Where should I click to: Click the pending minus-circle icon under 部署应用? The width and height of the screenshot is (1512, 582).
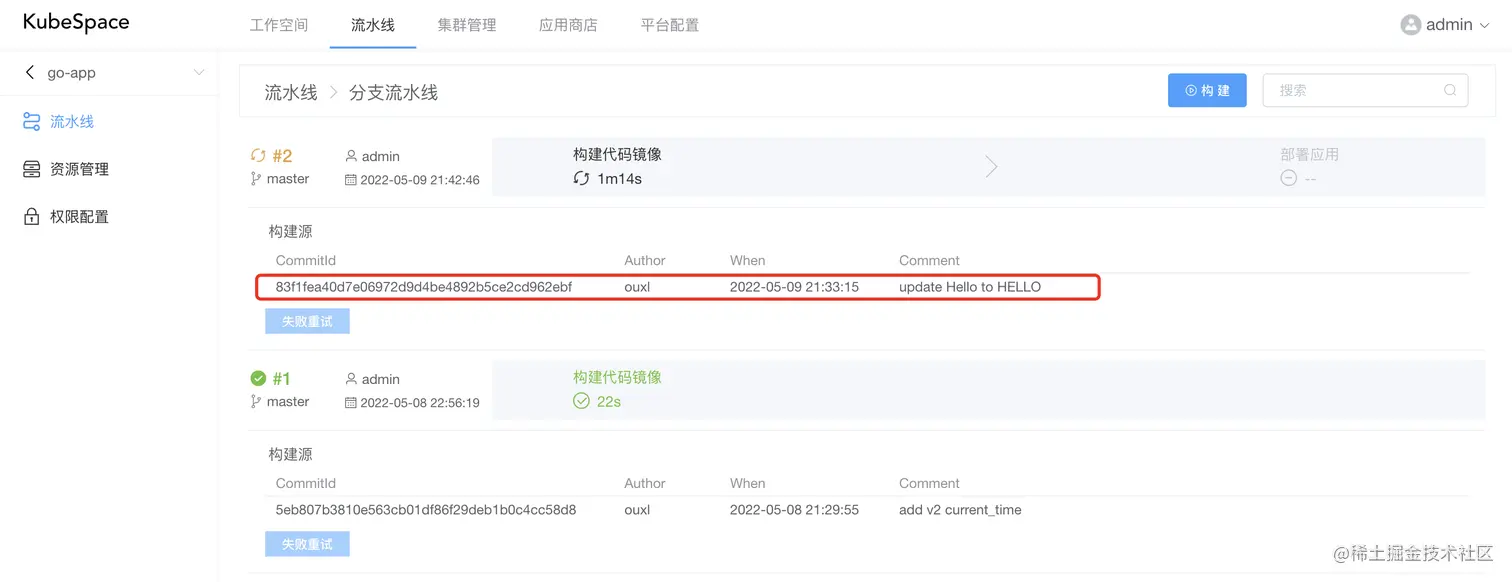click(1289, 178)
